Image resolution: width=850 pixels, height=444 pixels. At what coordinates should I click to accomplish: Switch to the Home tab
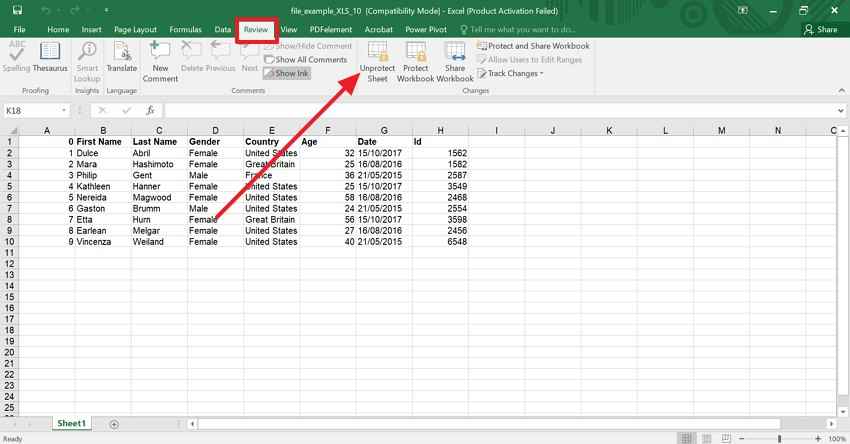(x=58, y=29)
